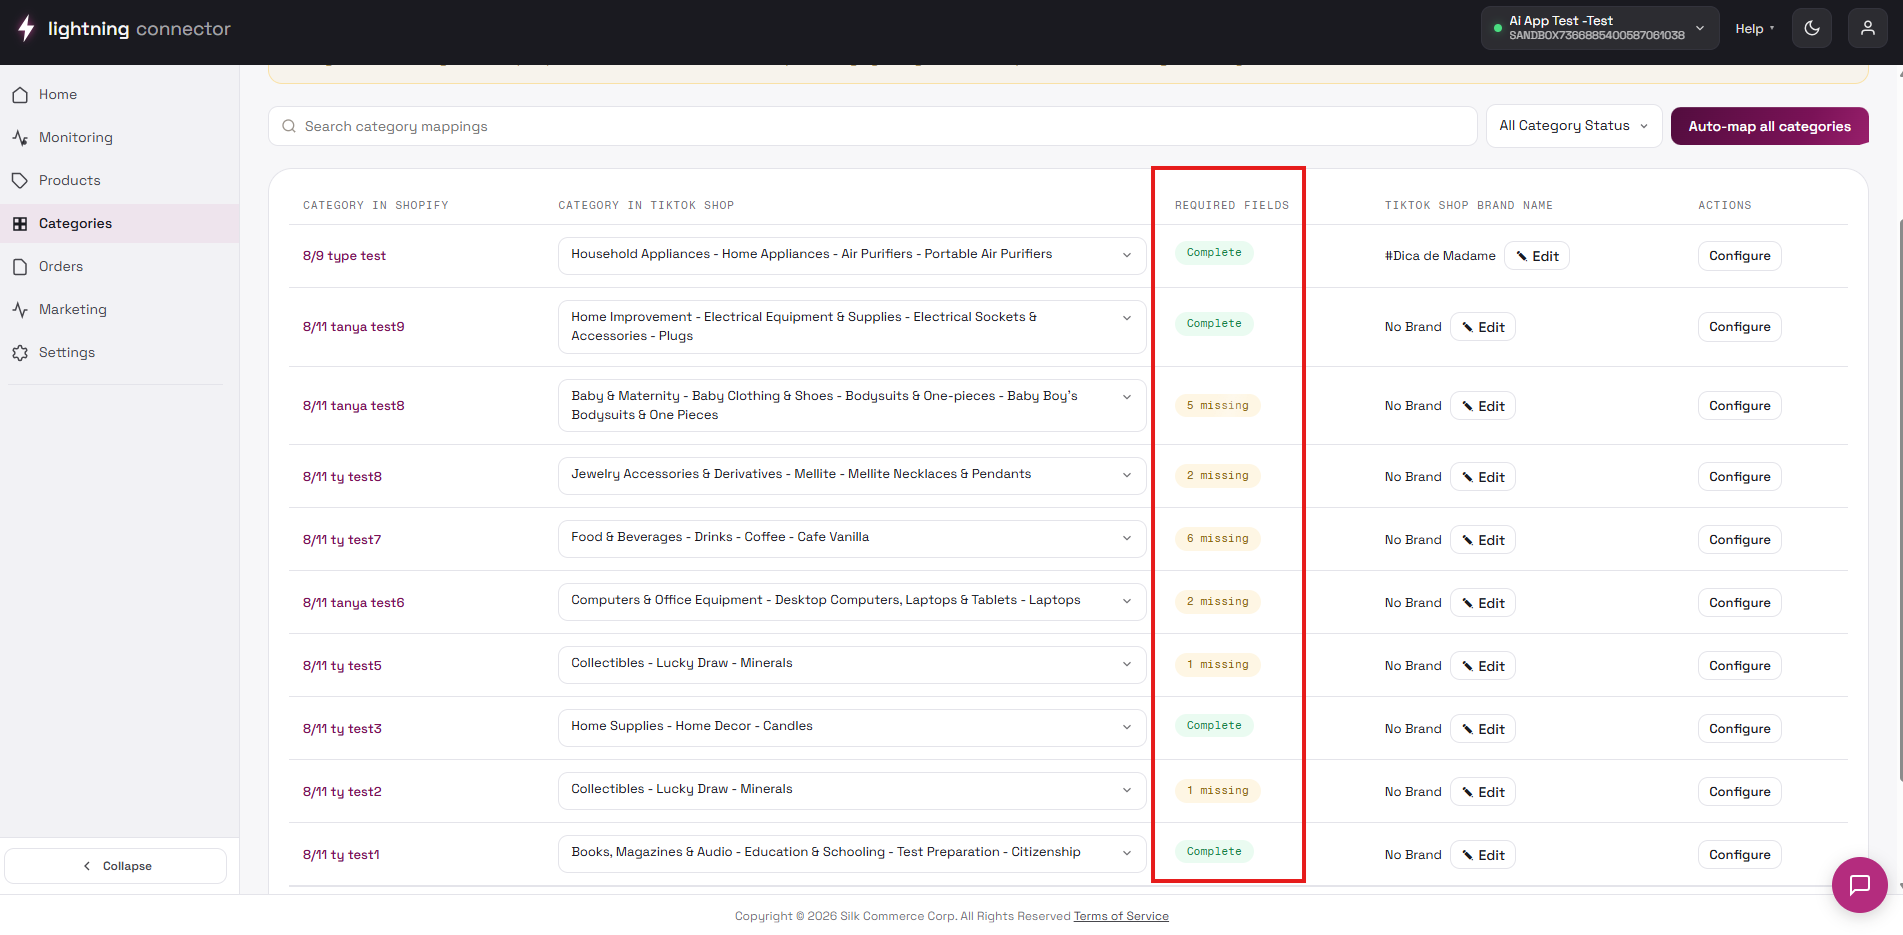Open the Terms of Service link

pyautogui.click(x=1121, y=916)
